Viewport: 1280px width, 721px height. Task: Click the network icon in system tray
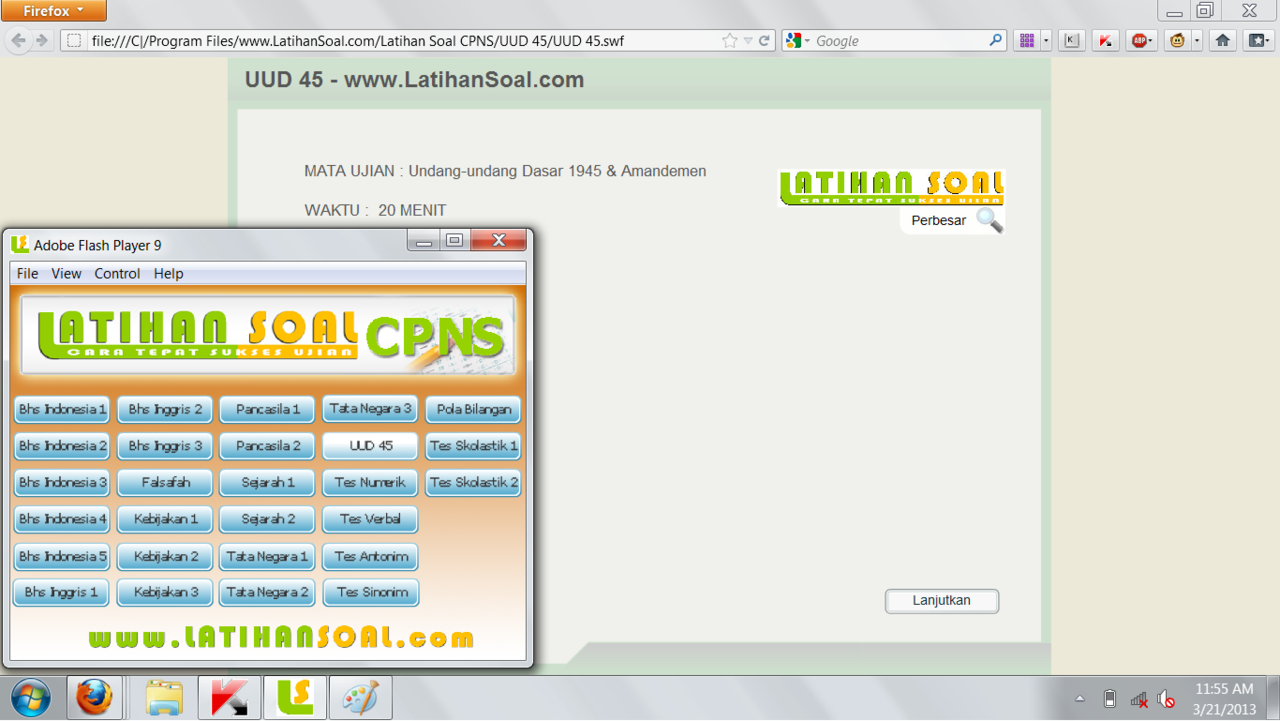click(x=1138, y=698)
